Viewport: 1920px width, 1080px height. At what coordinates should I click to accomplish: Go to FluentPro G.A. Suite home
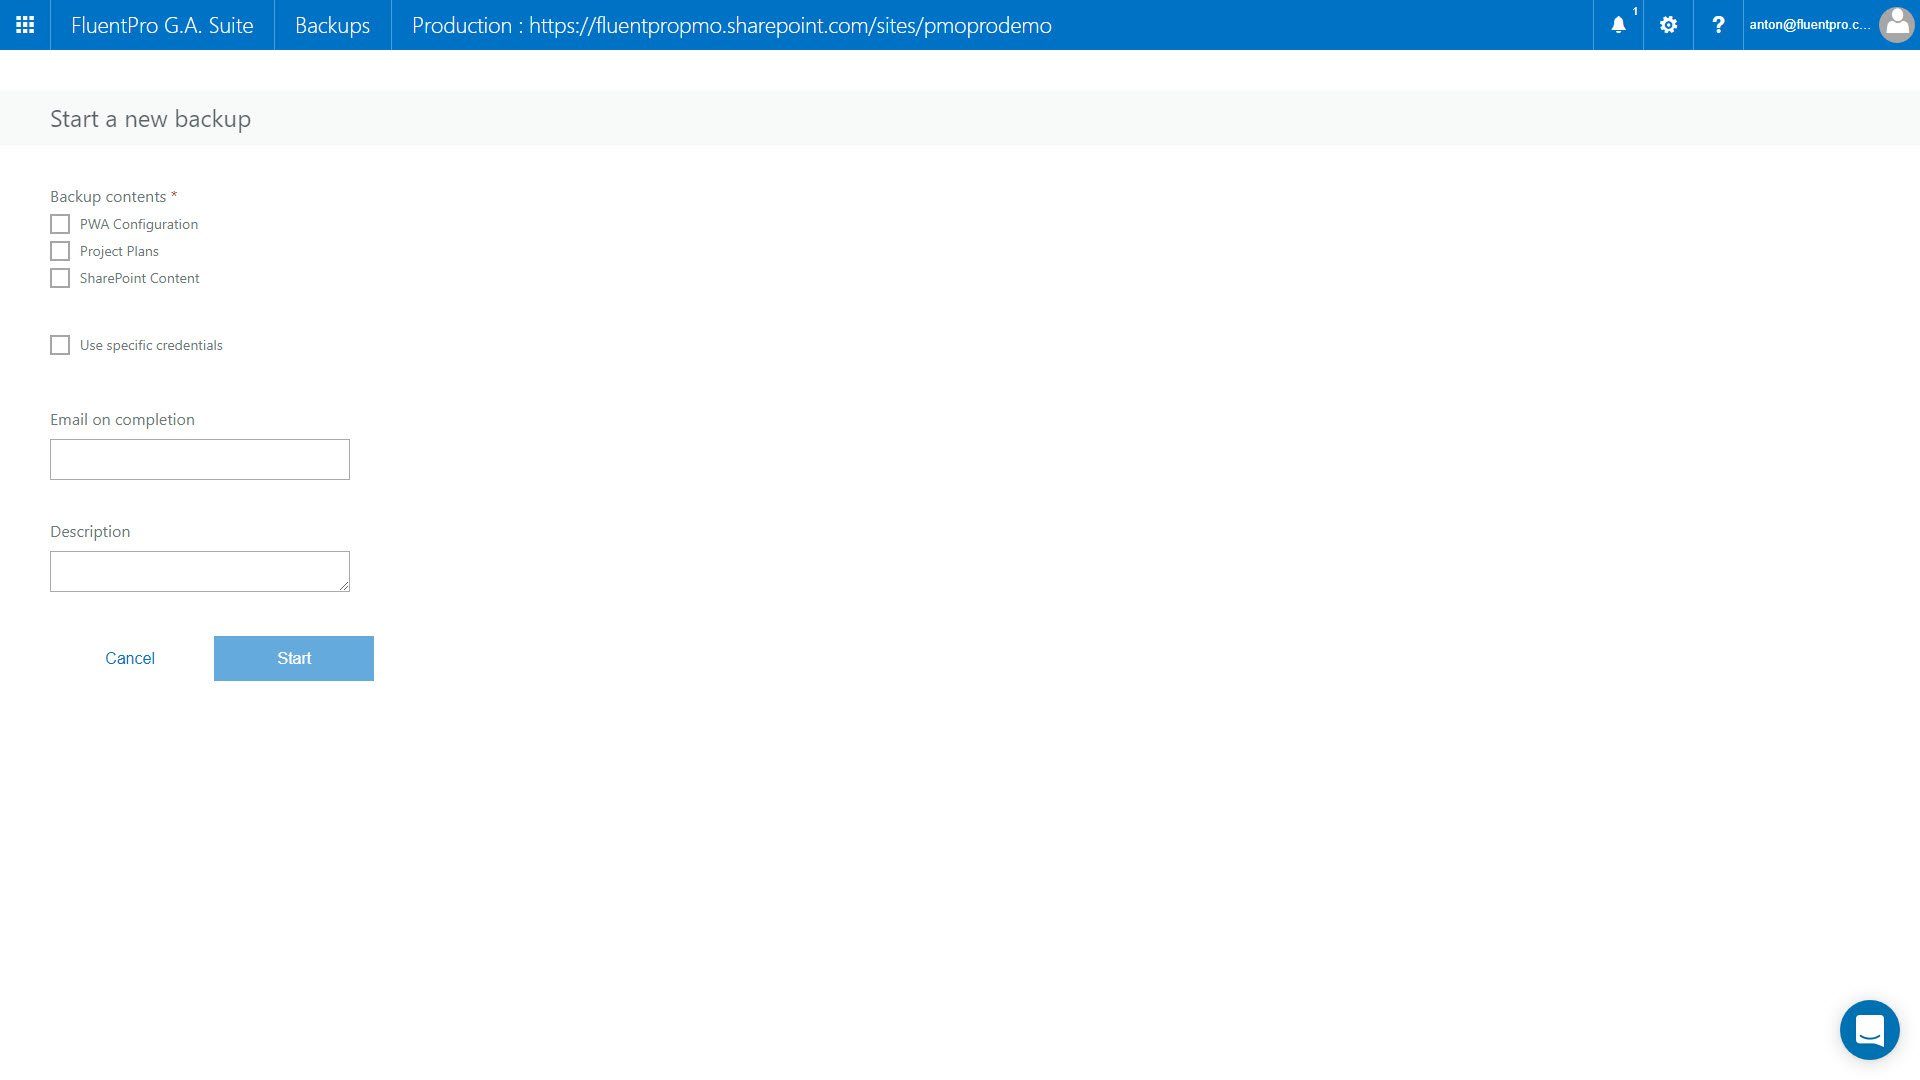162,25
